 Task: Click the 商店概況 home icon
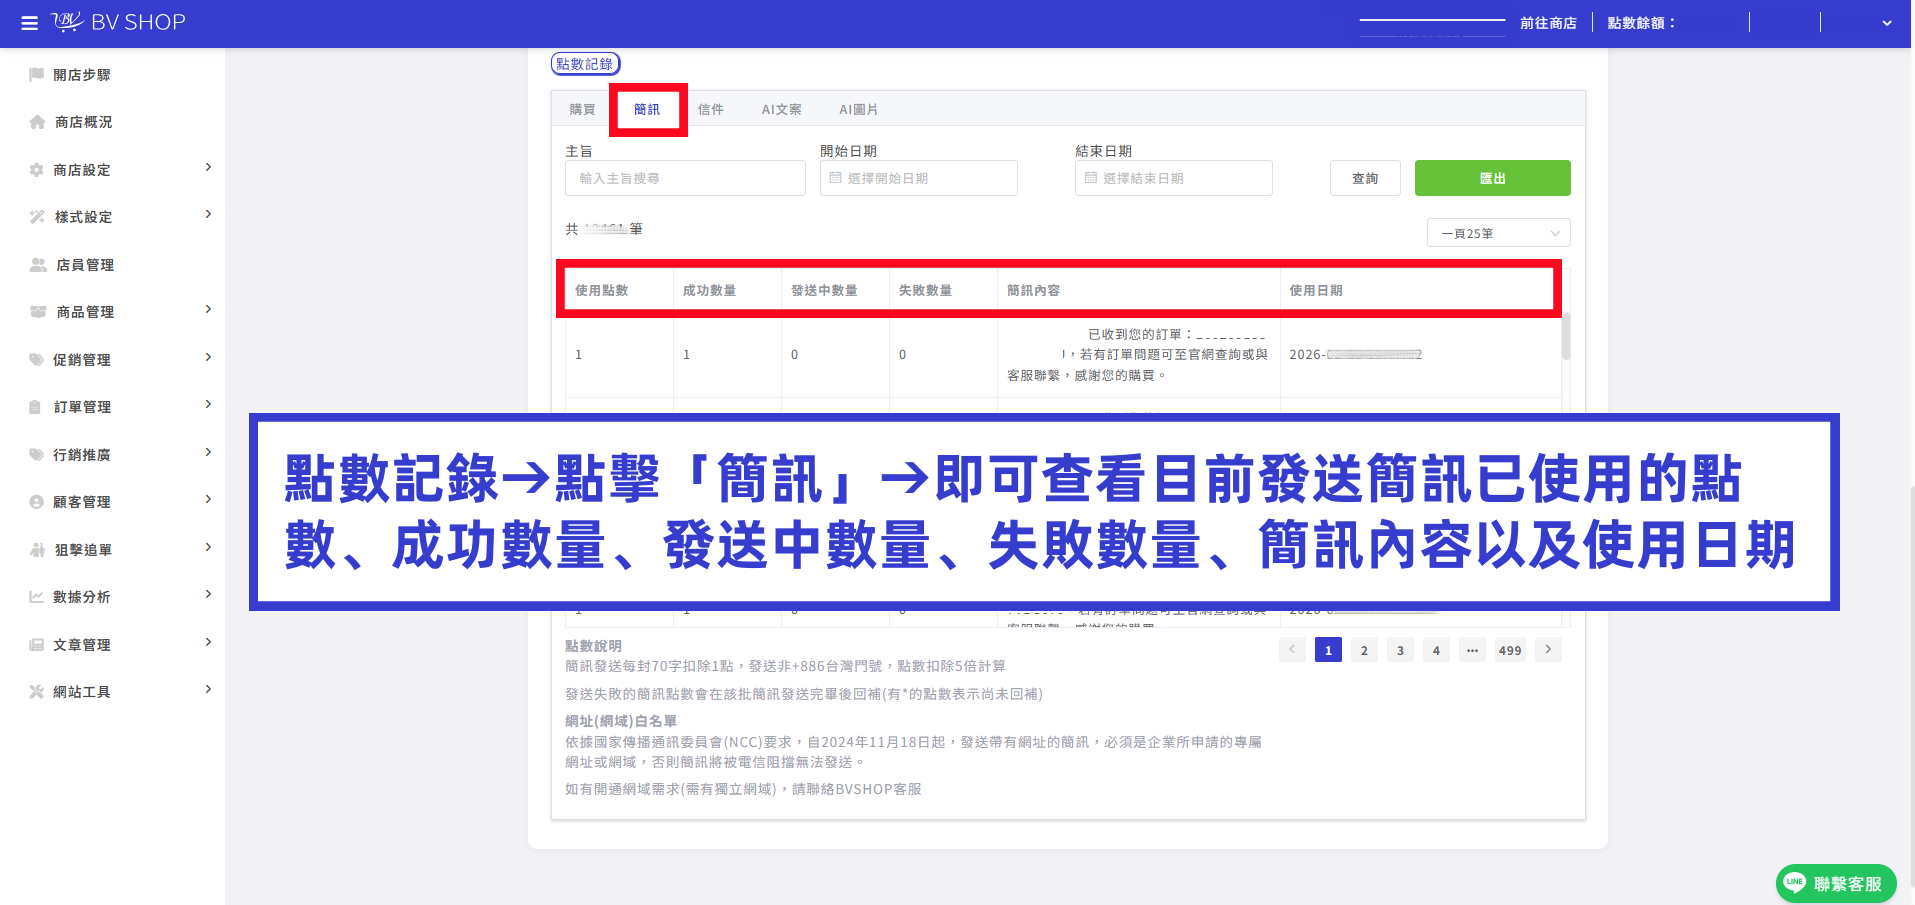coord(37,122)
